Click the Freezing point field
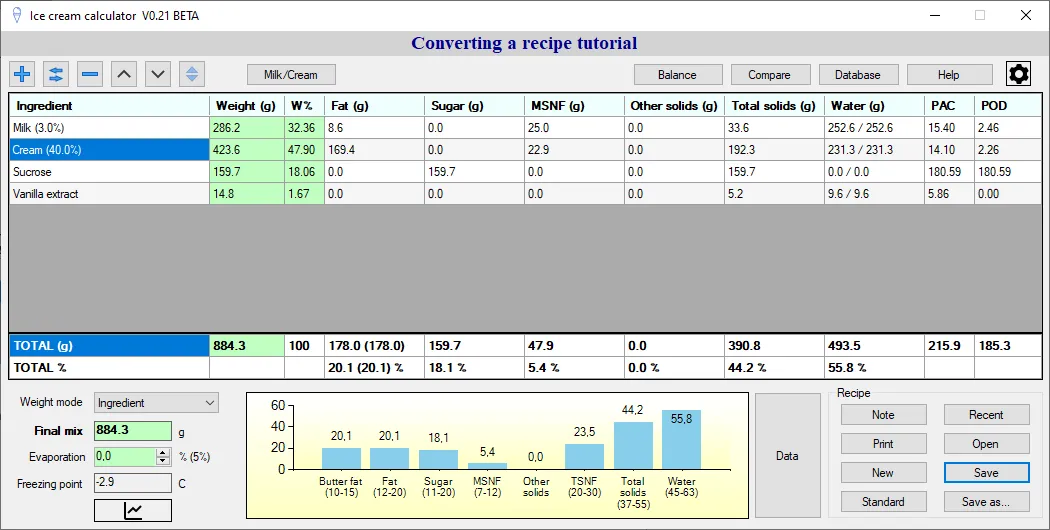 133,483
